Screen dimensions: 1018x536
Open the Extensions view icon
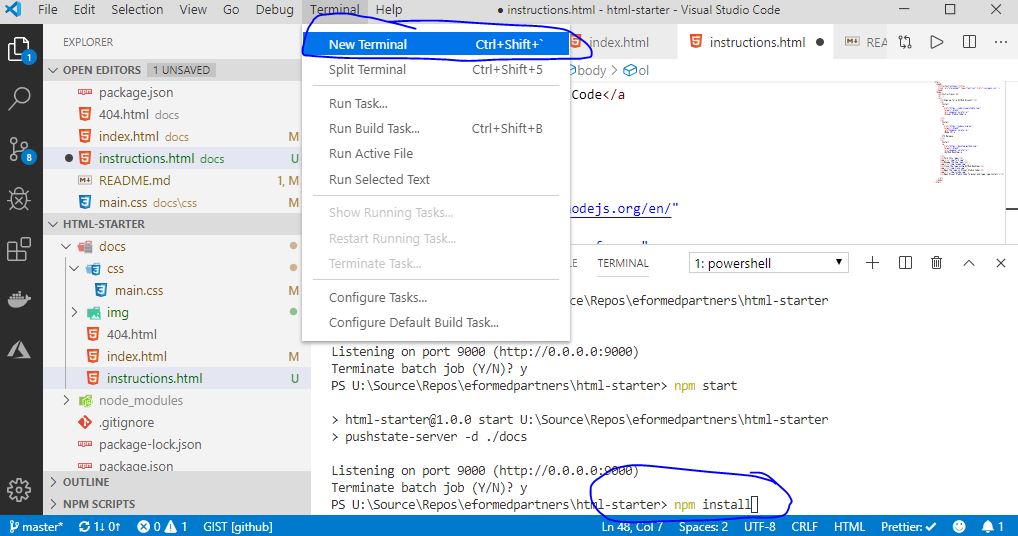click(x=20, y=249)
